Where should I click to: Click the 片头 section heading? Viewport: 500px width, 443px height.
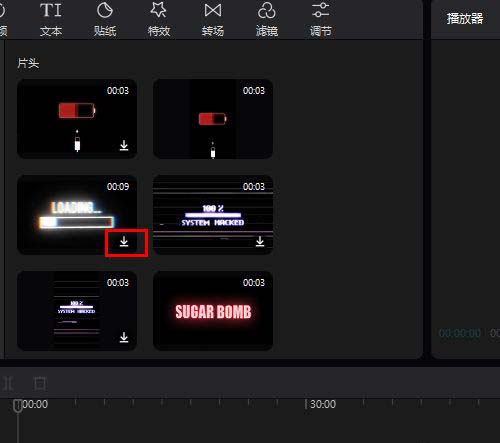click(28, 63)
